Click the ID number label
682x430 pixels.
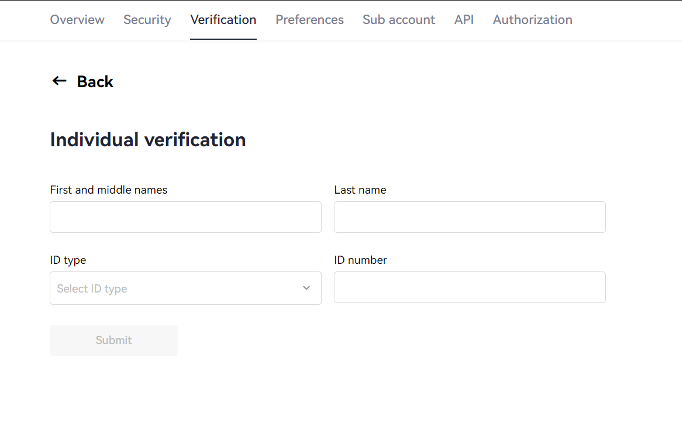(360, 260)
